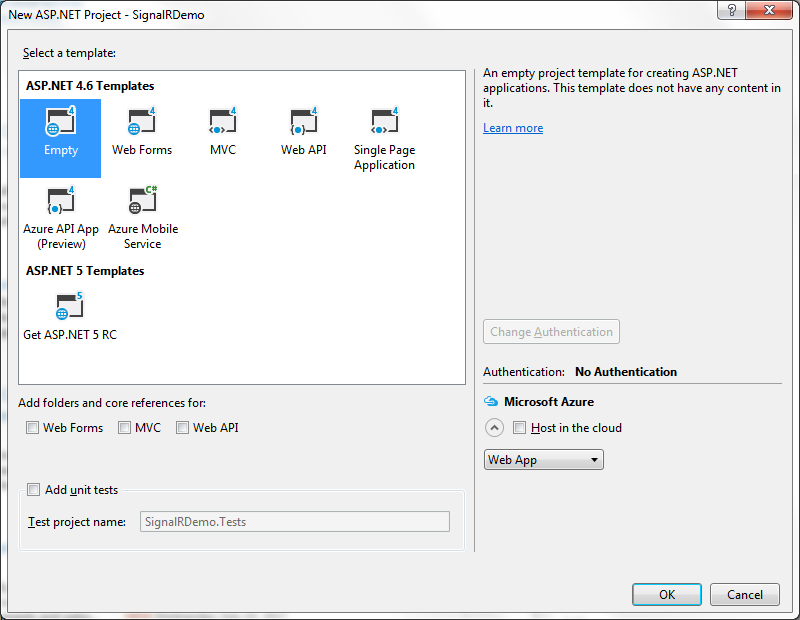Tick the MVC core references checkbox
This screenshot has height=620, width=800.
124,428
